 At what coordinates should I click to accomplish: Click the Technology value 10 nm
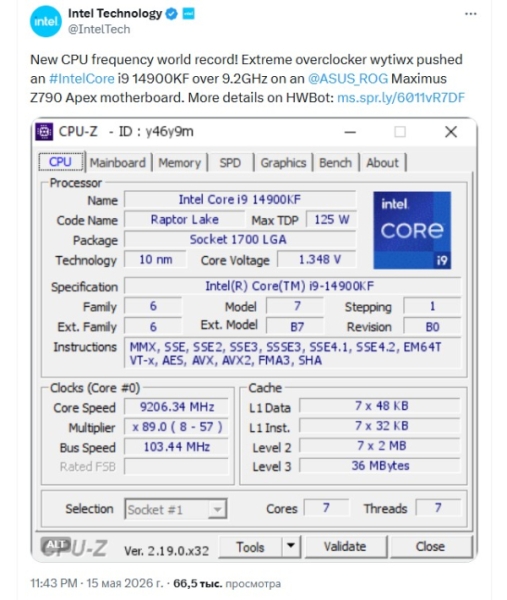point(155,259)
